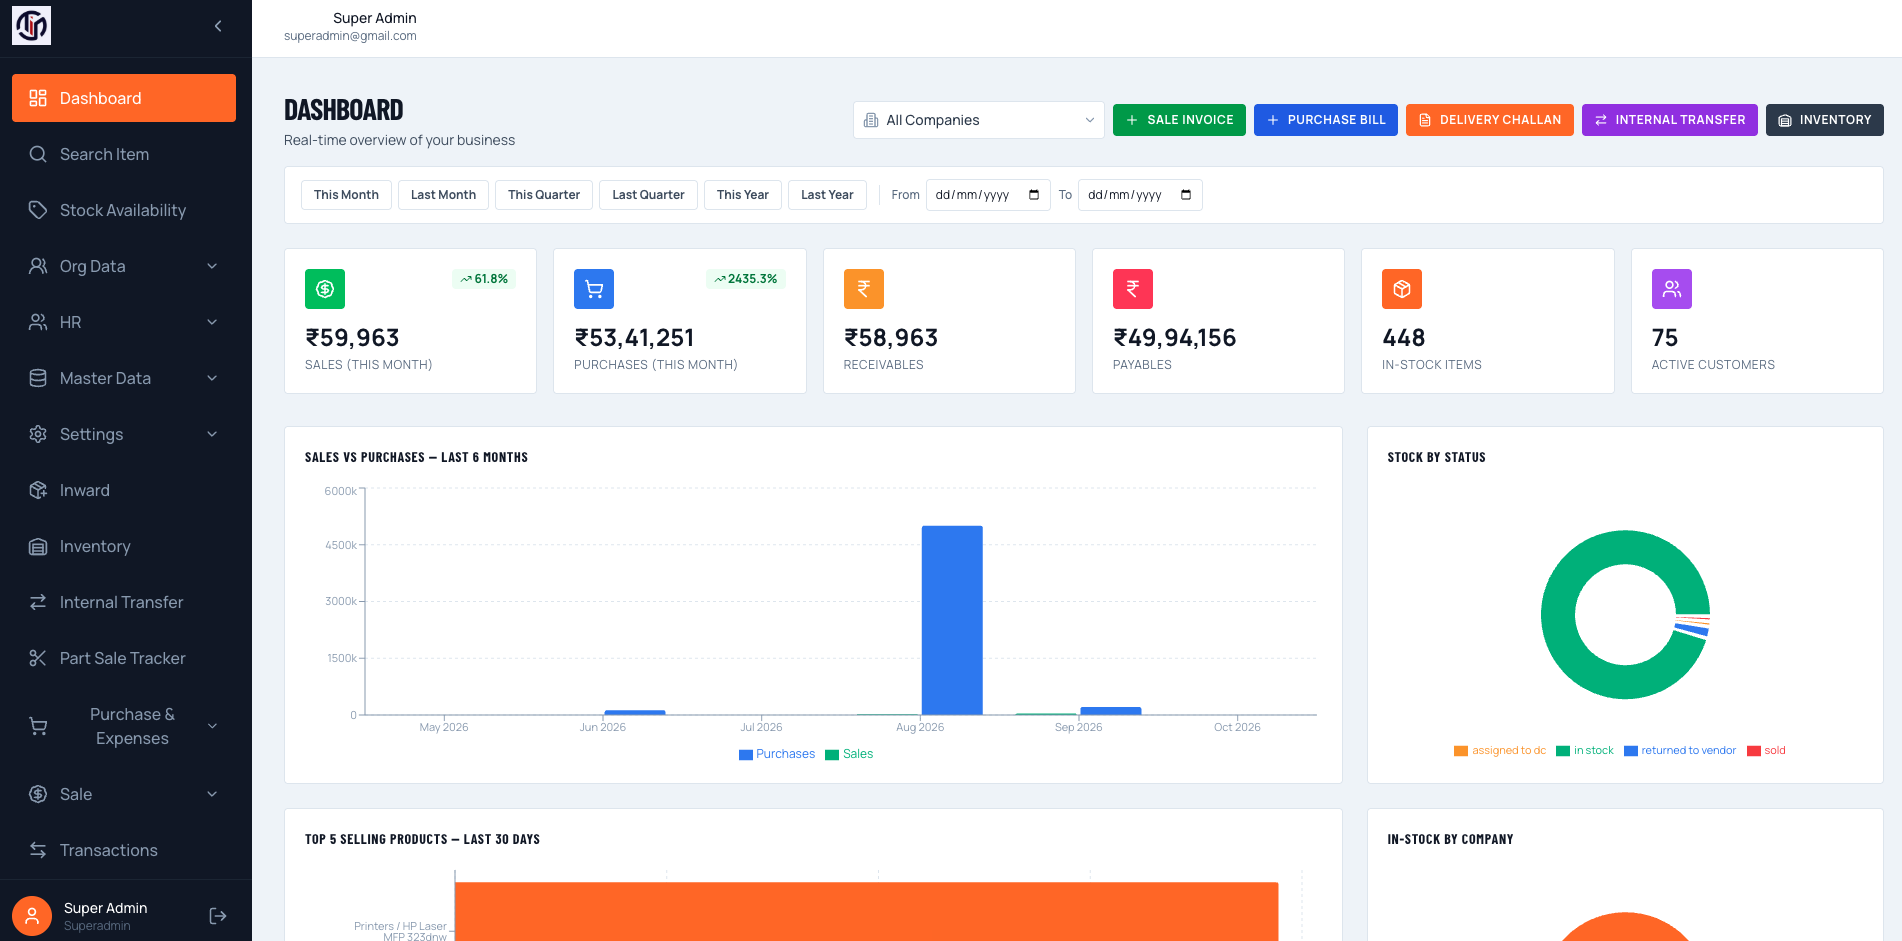Viewport: 1902px width, 941px height.
Task: Filter by This Year
Action: 743,195
